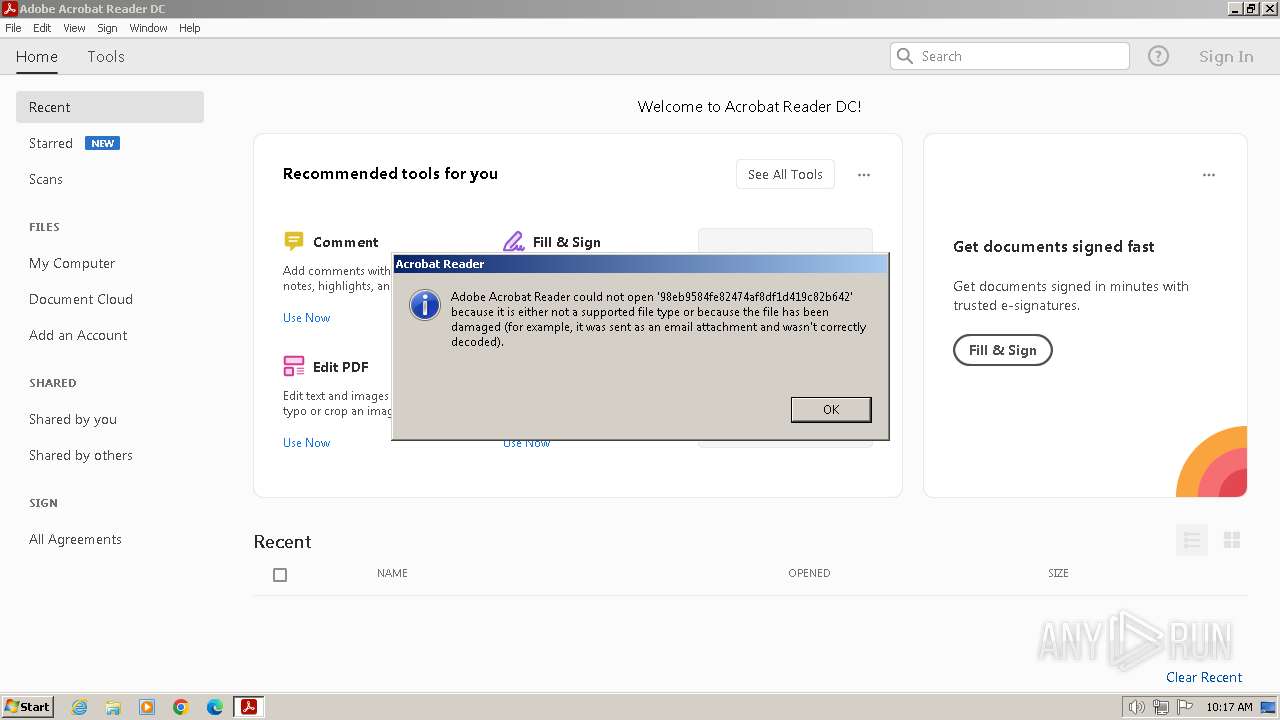The height and width of the screenshot is (720, 1280).
Task: Click Clear Recent link
Action: point(1204,677)
